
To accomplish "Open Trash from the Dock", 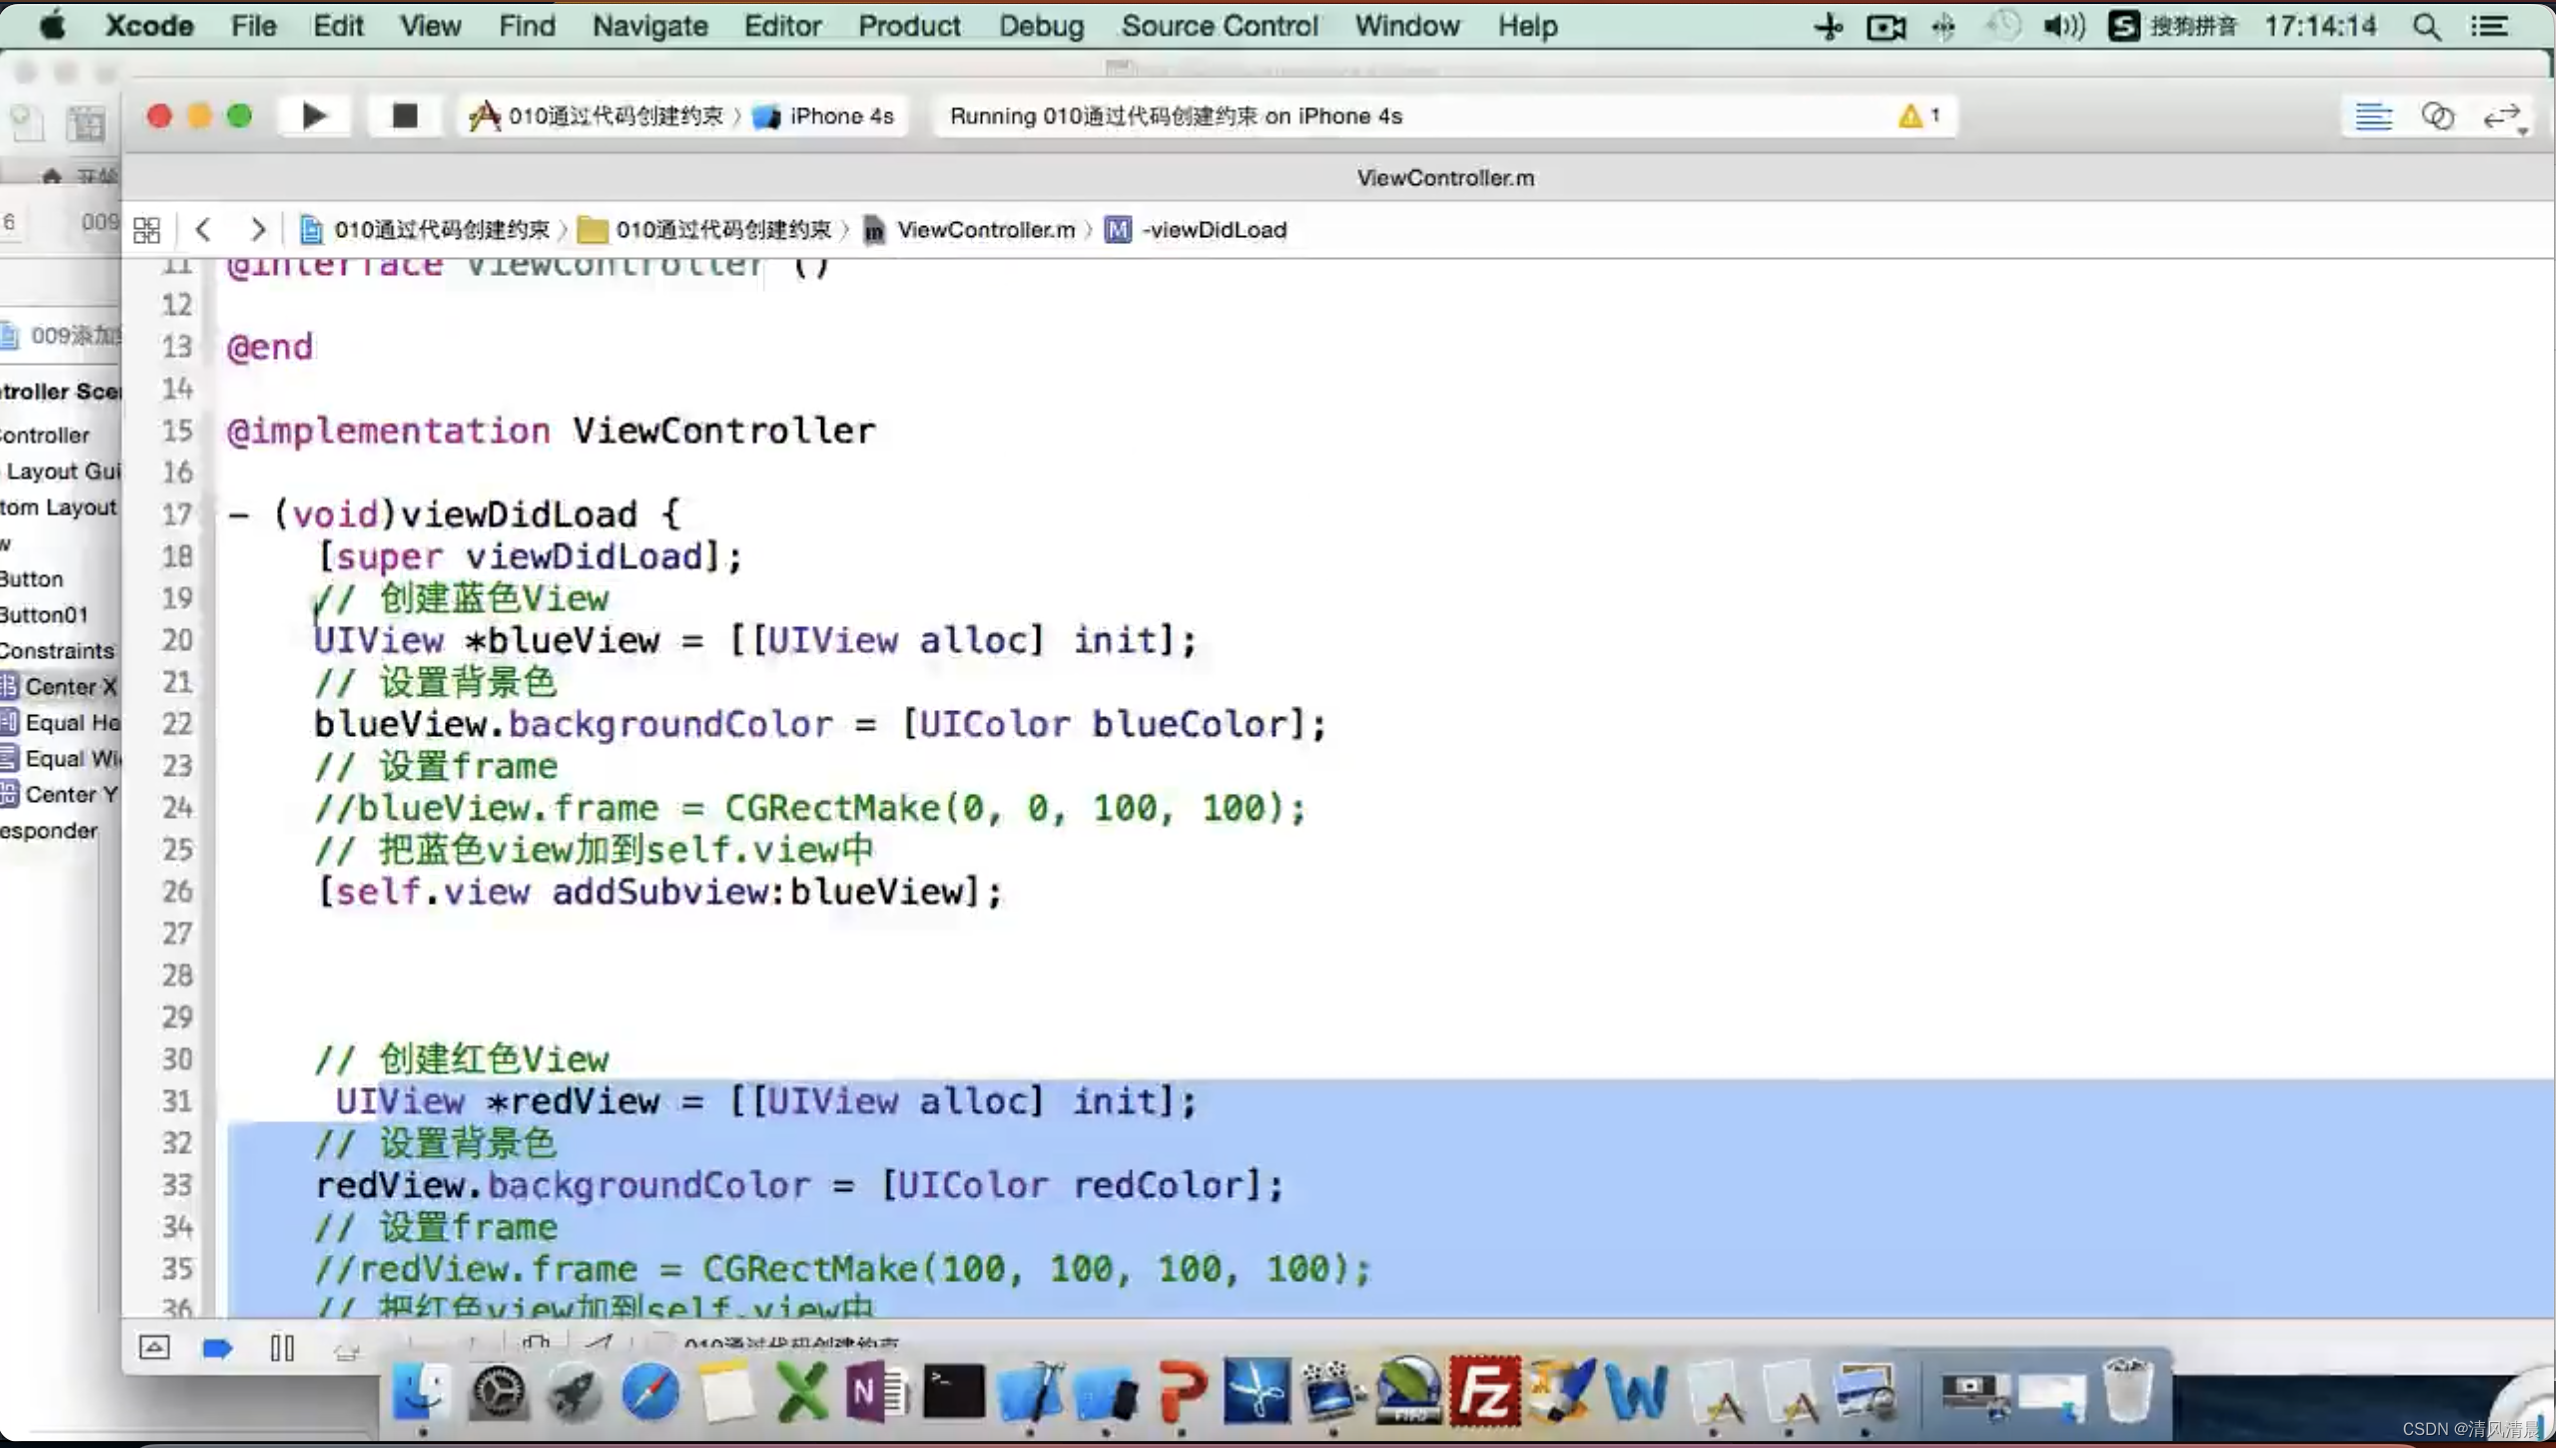I will [x=2126, y=1391].
